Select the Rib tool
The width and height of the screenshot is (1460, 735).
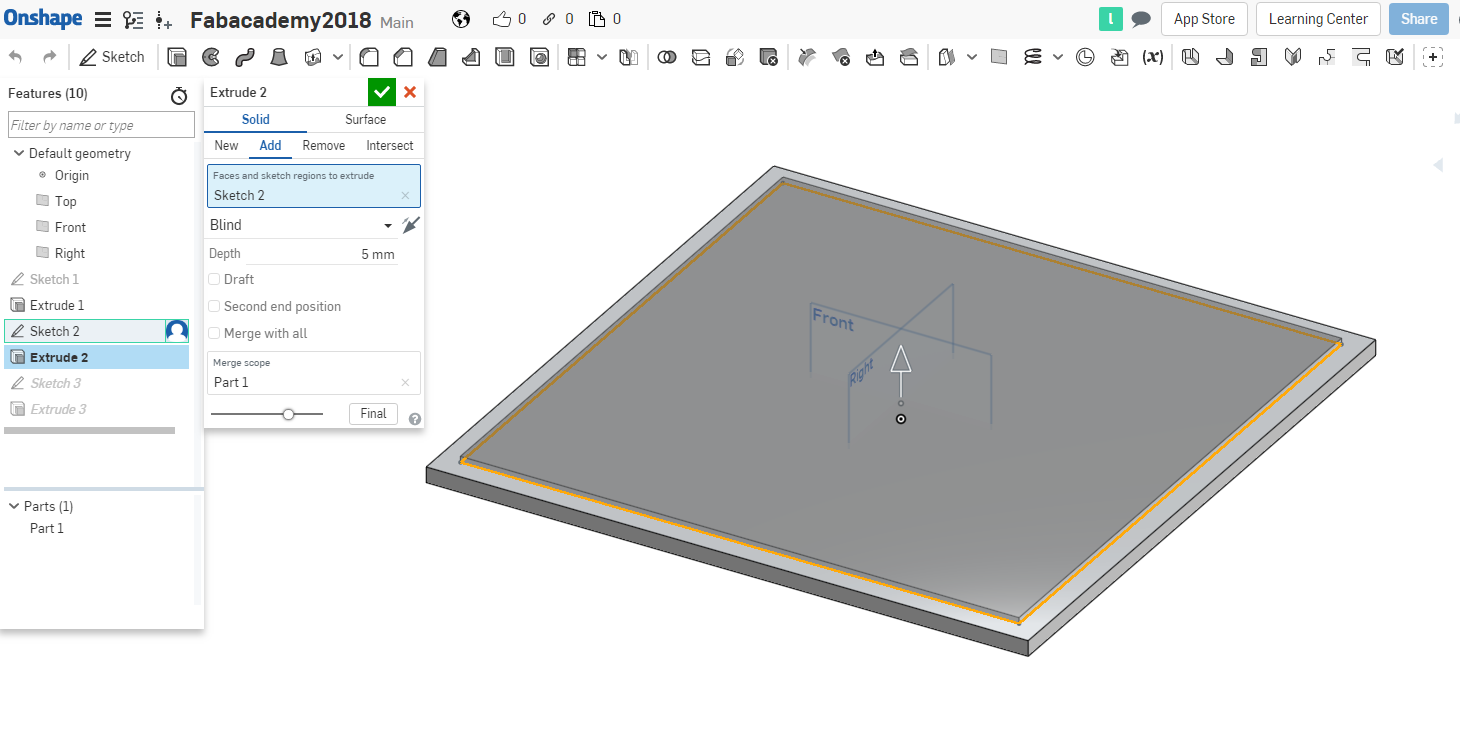[x=471, y=57]
